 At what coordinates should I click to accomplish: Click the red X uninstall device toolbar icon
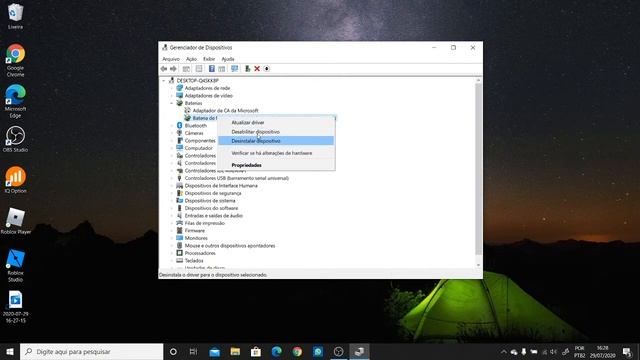[x=257, y=69]
